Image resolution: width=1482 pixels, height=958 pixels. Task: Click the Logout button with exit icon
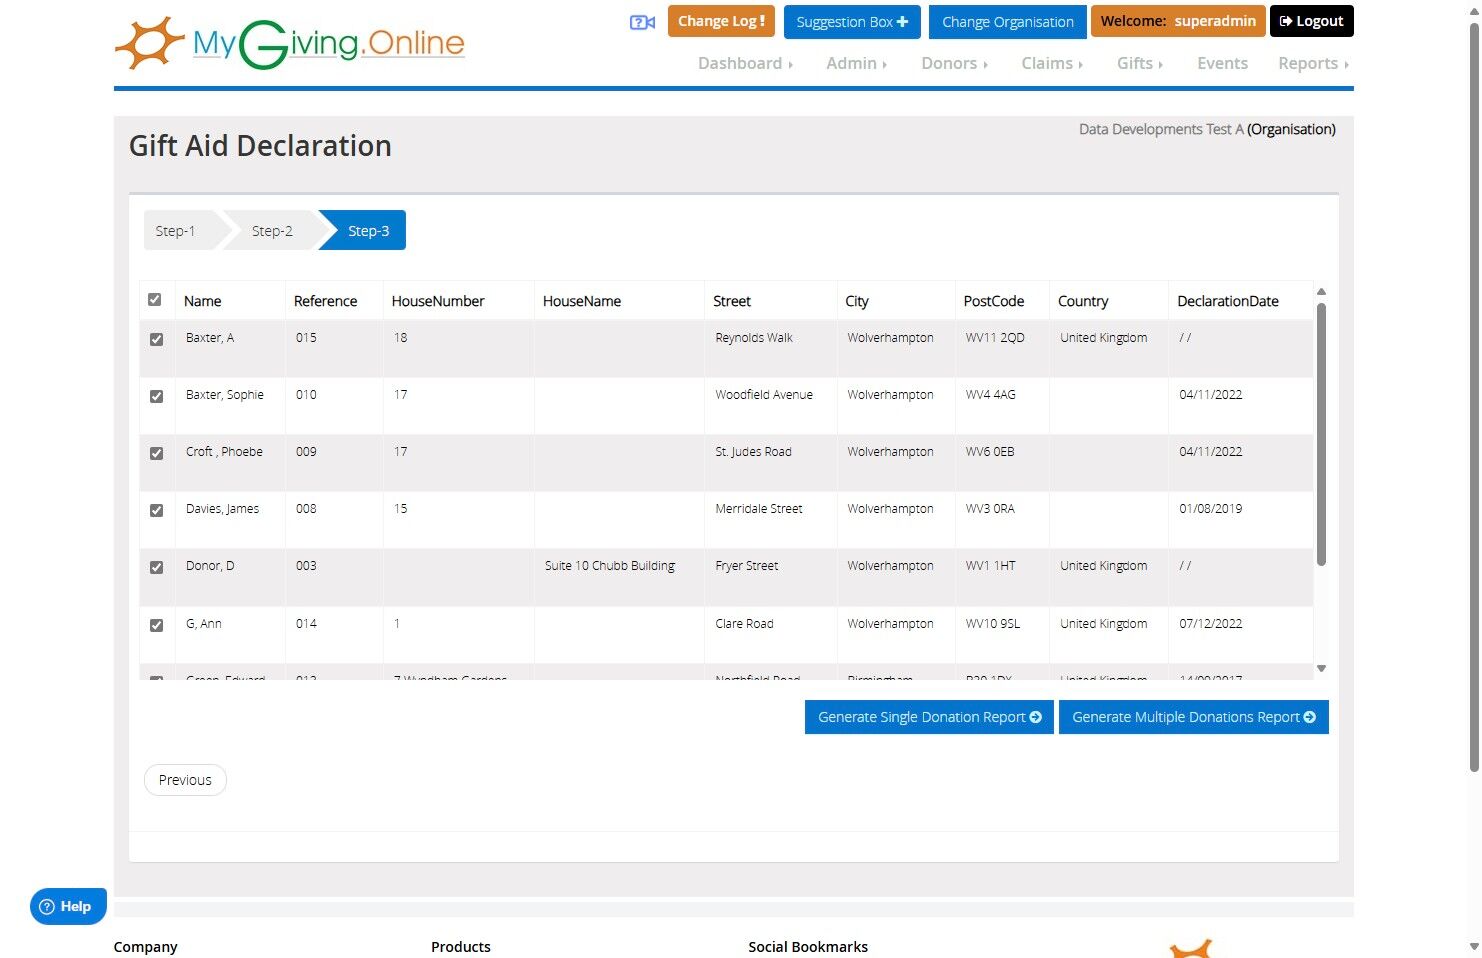[1311, 21]
